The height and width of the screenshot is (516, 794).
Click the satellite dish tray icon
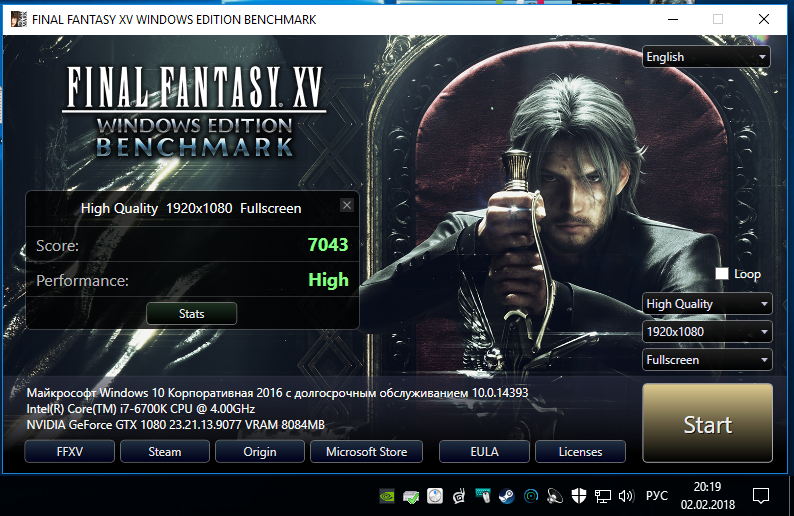[x=555, y=496]
